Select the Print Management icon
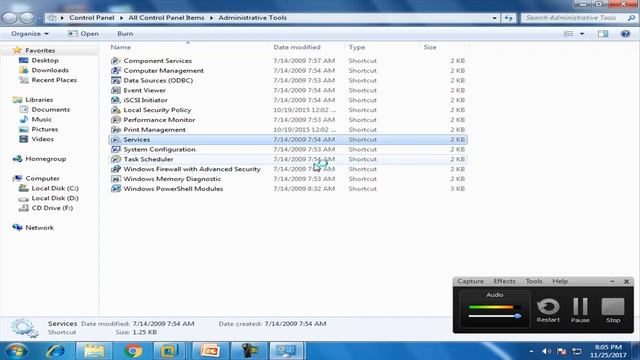The image size is (640, 360). [116, 129]
